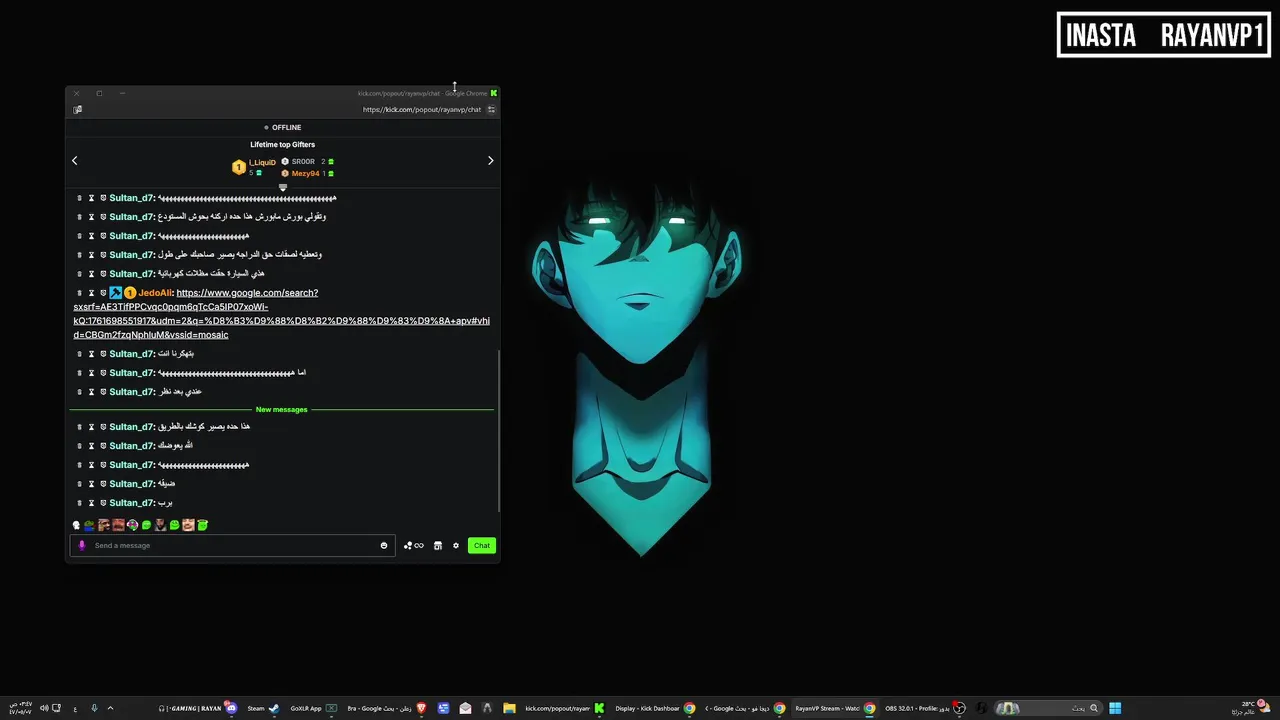This screenshot has width=1280, height=720.
Task: Toggle the taskbar microphone tray icon
Action: click(x=94, y=708)
